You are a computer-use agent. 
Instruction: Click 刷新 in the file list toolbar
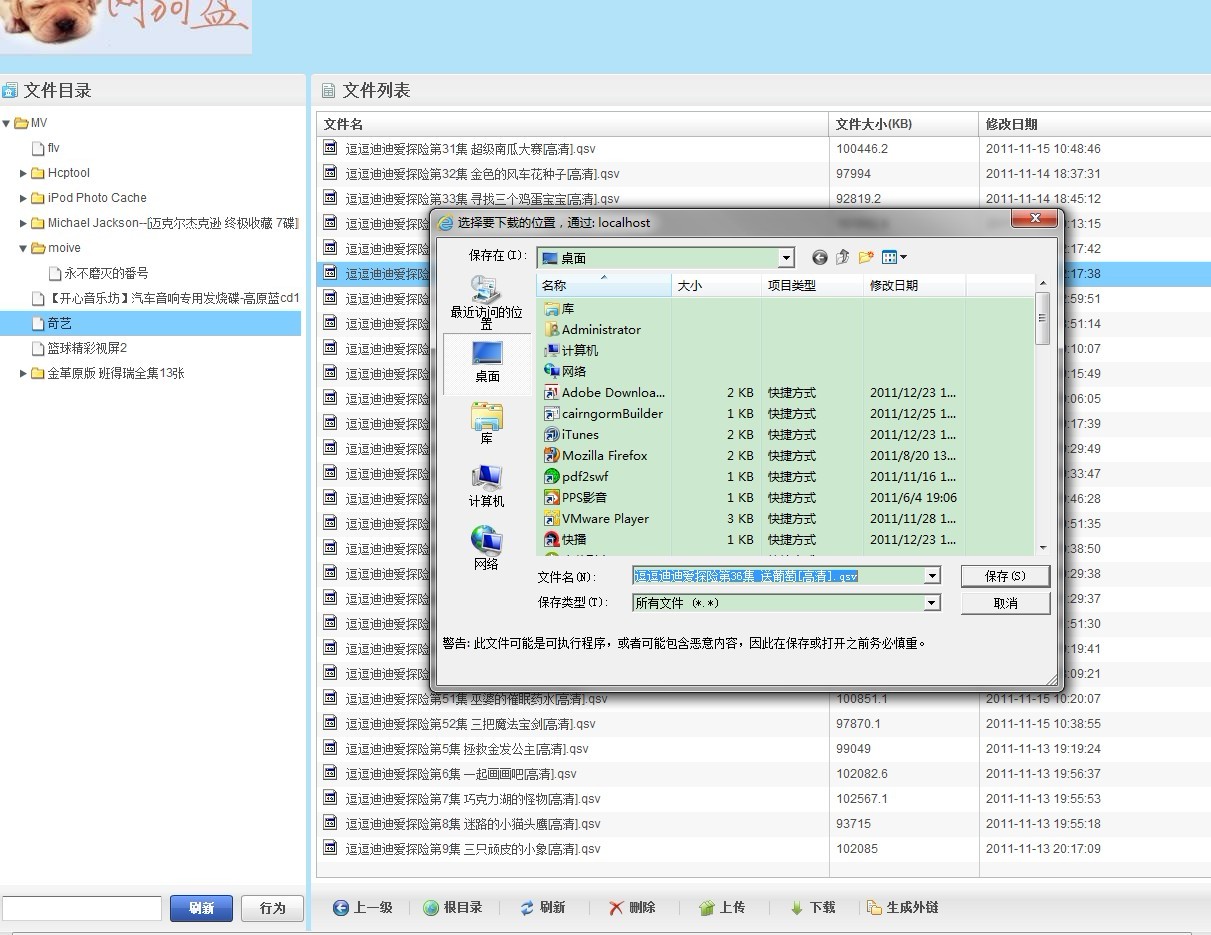point(543,908)
